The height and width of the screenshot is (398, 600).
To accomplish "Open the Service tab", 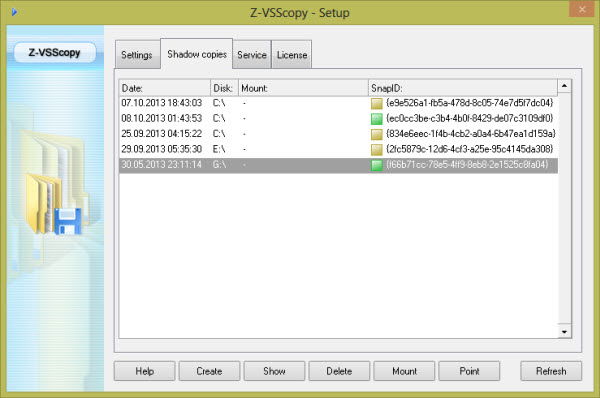I will click(252, 55).
